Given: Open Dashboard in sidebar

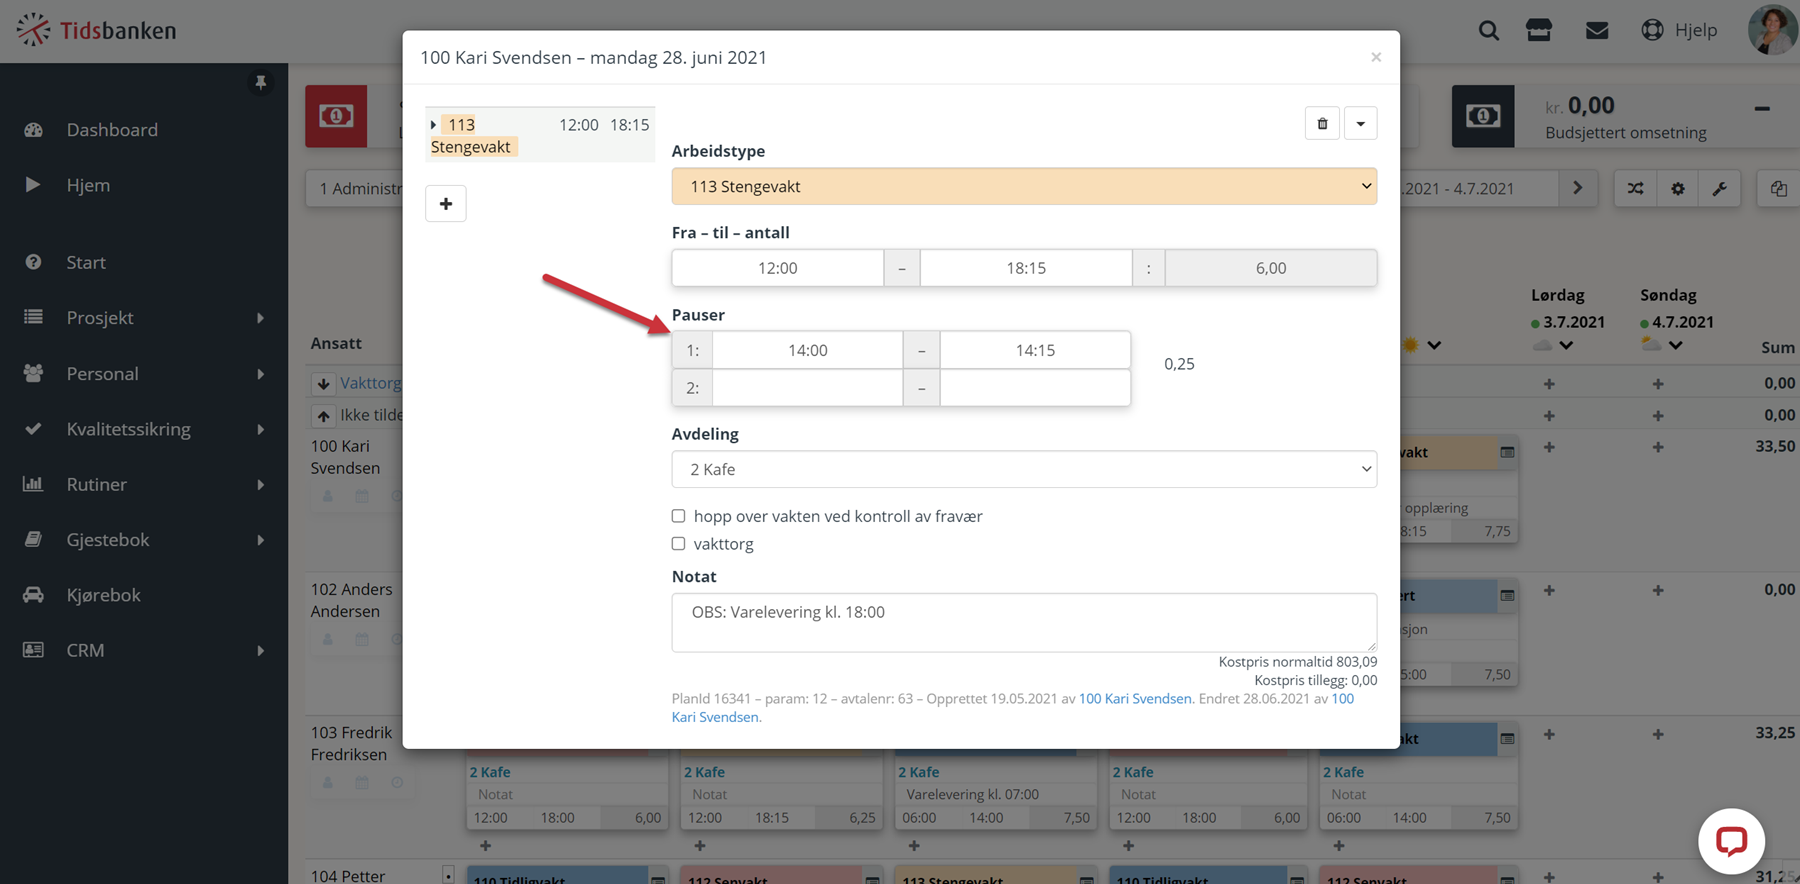Looking at the screenshot, I should (112, 130).
